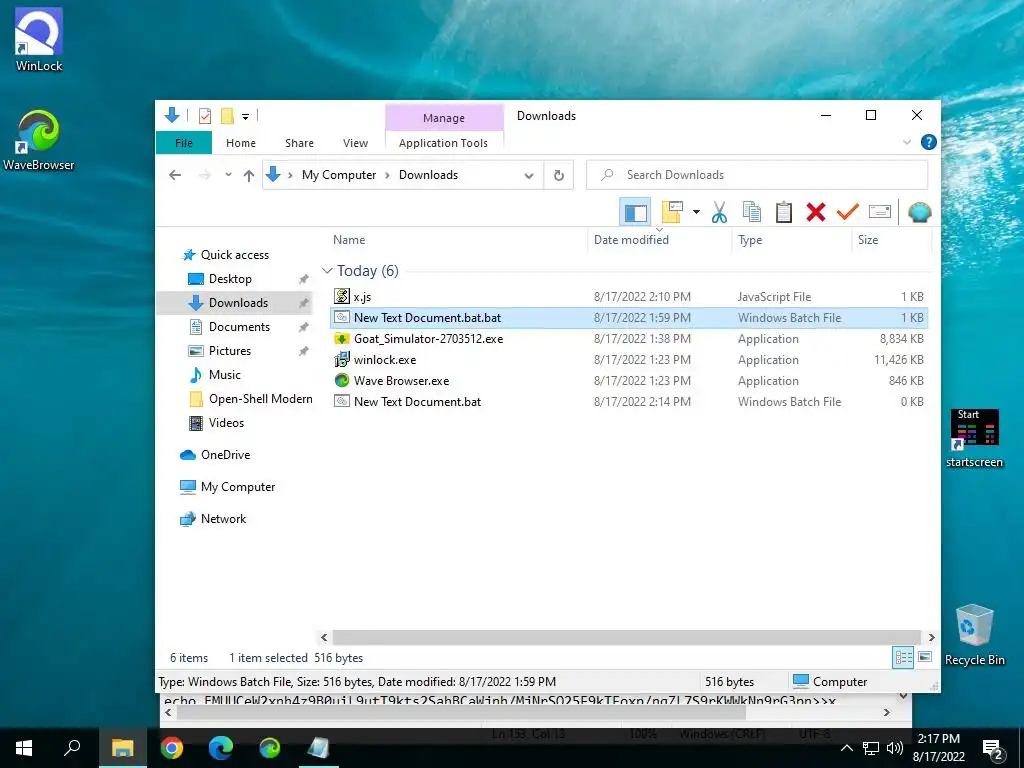Click My Computer in the address breadcrumb
This screenshot has width=1024, height=768.
click(339, 175)
